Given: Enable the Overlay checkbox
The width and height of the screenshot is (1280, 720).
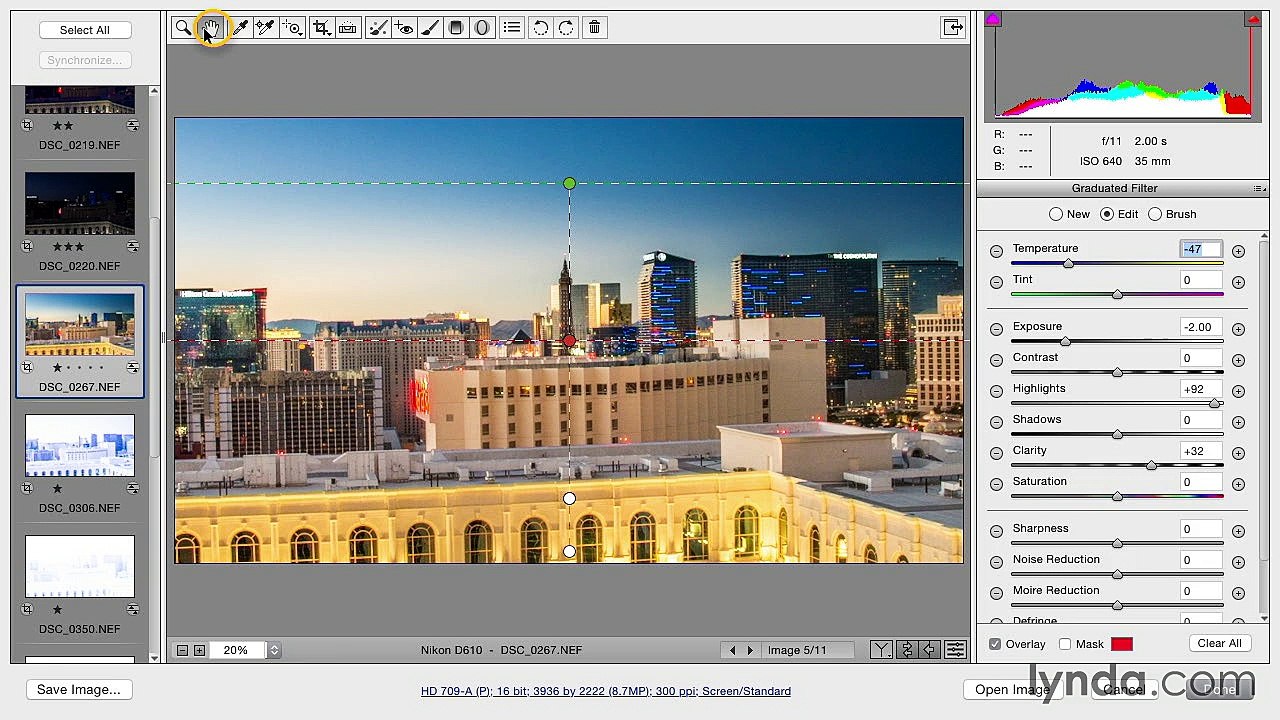Looking at the screenshot, I should coord(995,644).
